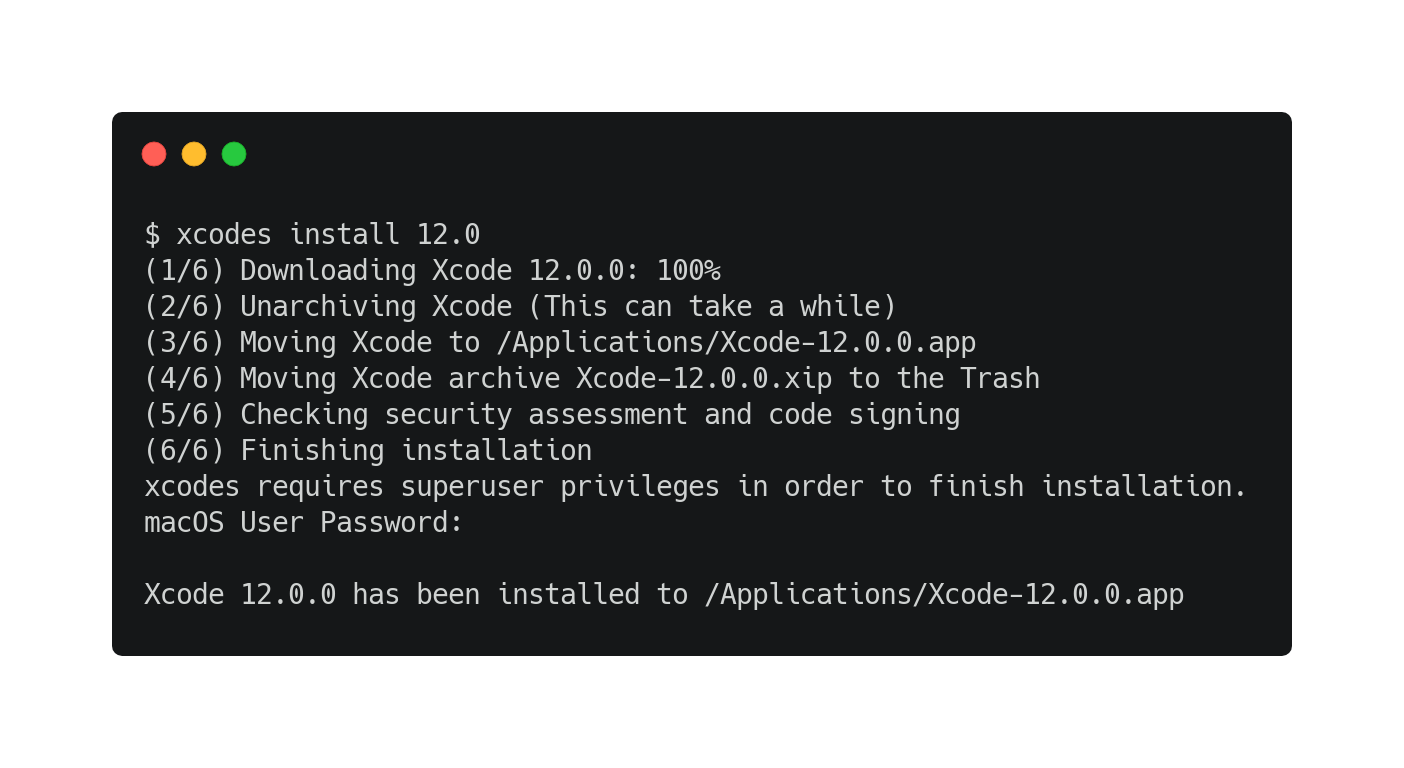Maximize the terminal using green button
This screenshot has width=1404, height=768.
pos(234,154)
